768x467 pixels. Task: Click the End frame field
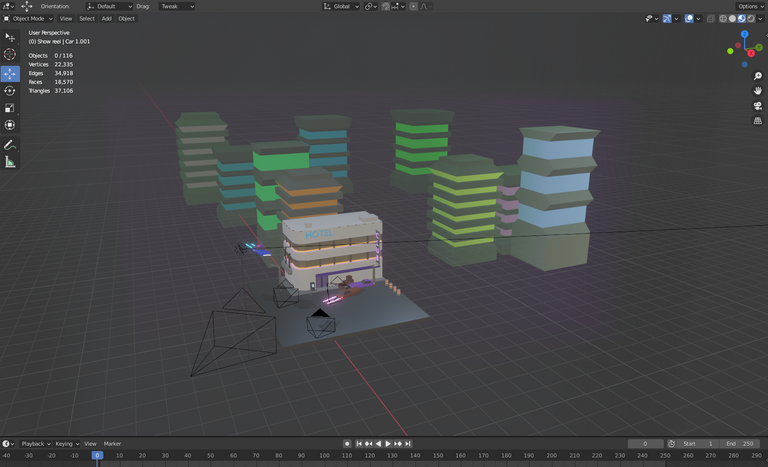click(740, 443)
